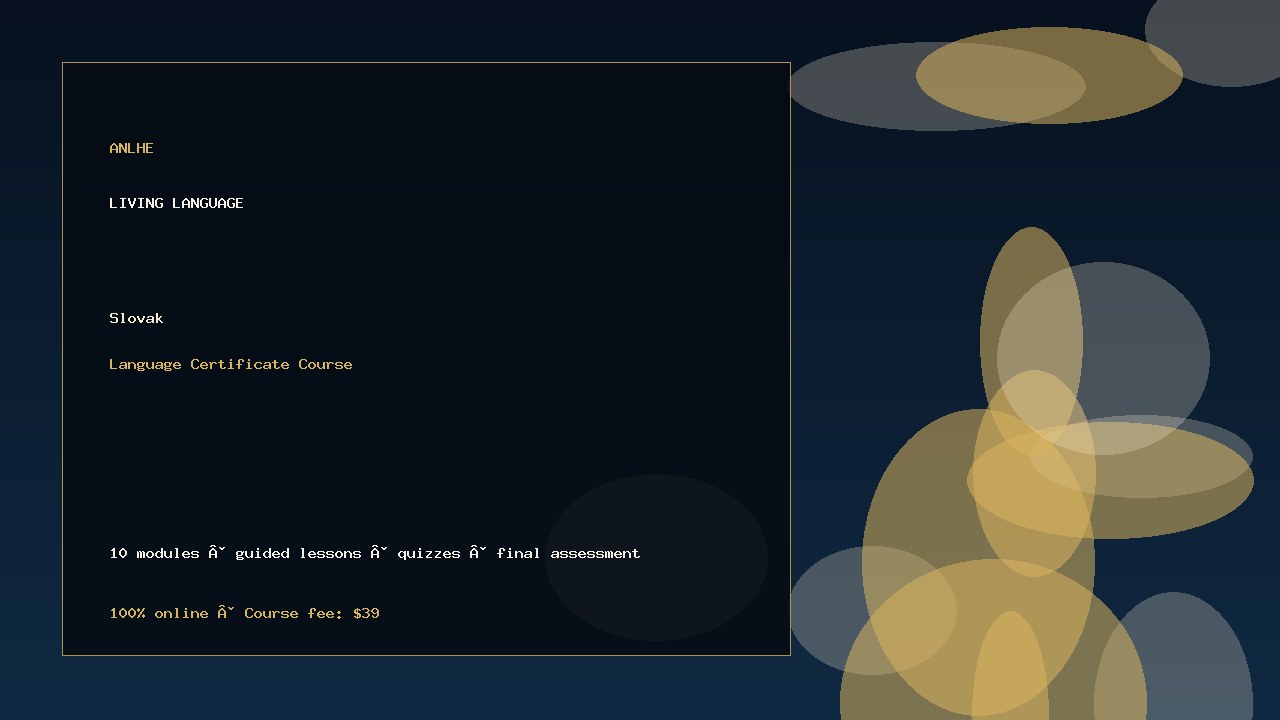The image size is (1280, 720).
Task: Click the "Course fee: $39" line
Action: pyautogui.click(x=245, y=613)
